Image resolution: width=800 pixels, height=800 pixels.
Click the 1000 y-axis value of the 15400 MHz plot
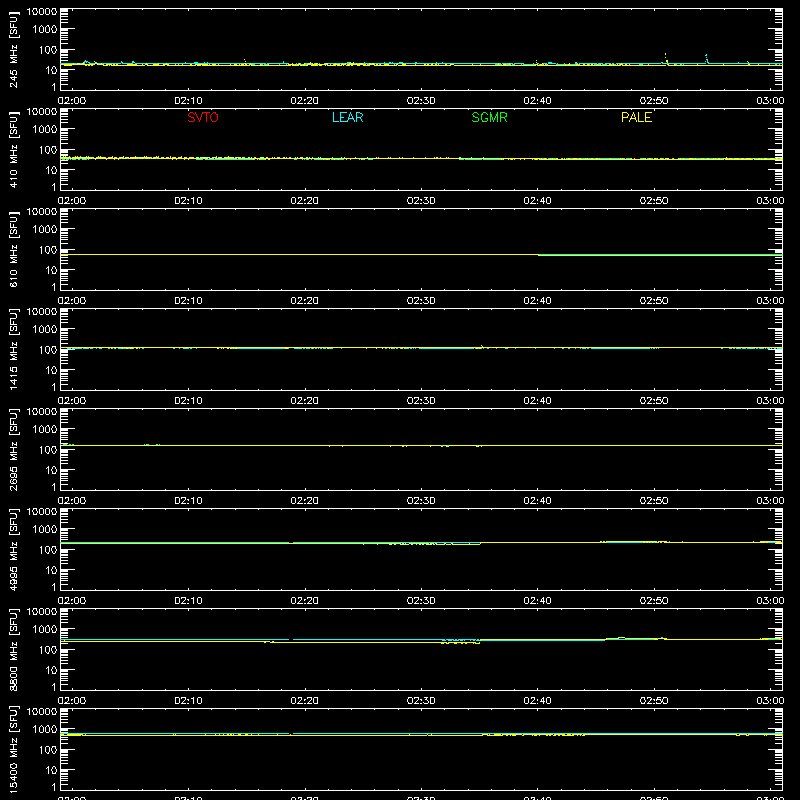click(x=45, y=730)
